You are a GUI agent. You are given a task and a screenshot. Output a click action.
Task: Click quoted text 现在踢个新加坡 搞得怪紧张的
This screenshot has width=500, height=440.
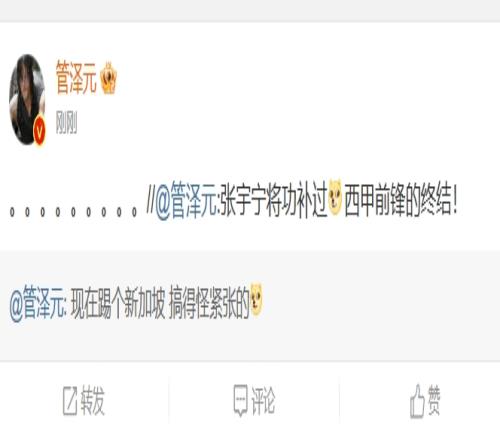pos(160,303)
